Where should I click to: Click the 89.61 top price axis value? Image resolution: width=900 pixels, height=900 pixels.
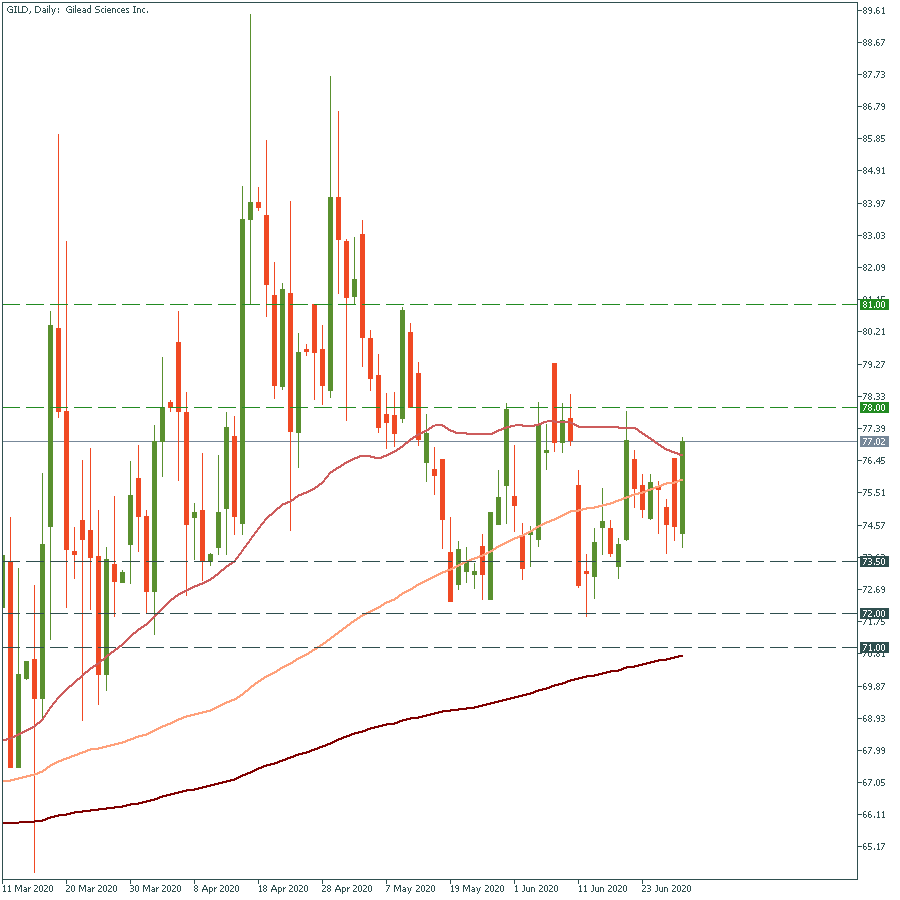(x=873, y=11)
